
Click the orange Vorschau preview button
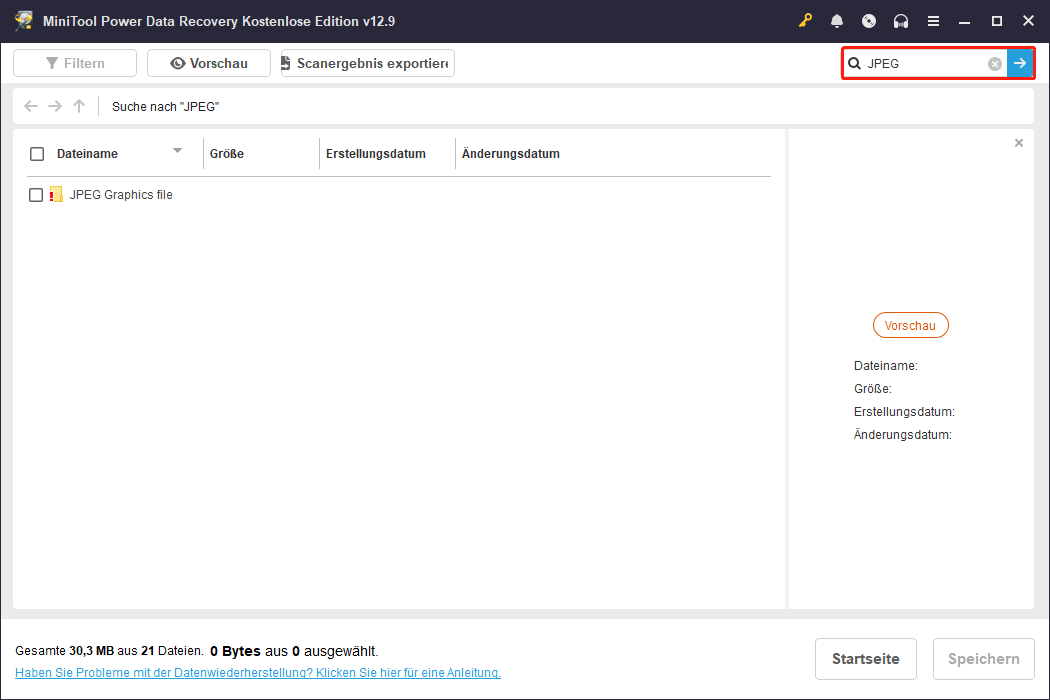tap(911, 326)
